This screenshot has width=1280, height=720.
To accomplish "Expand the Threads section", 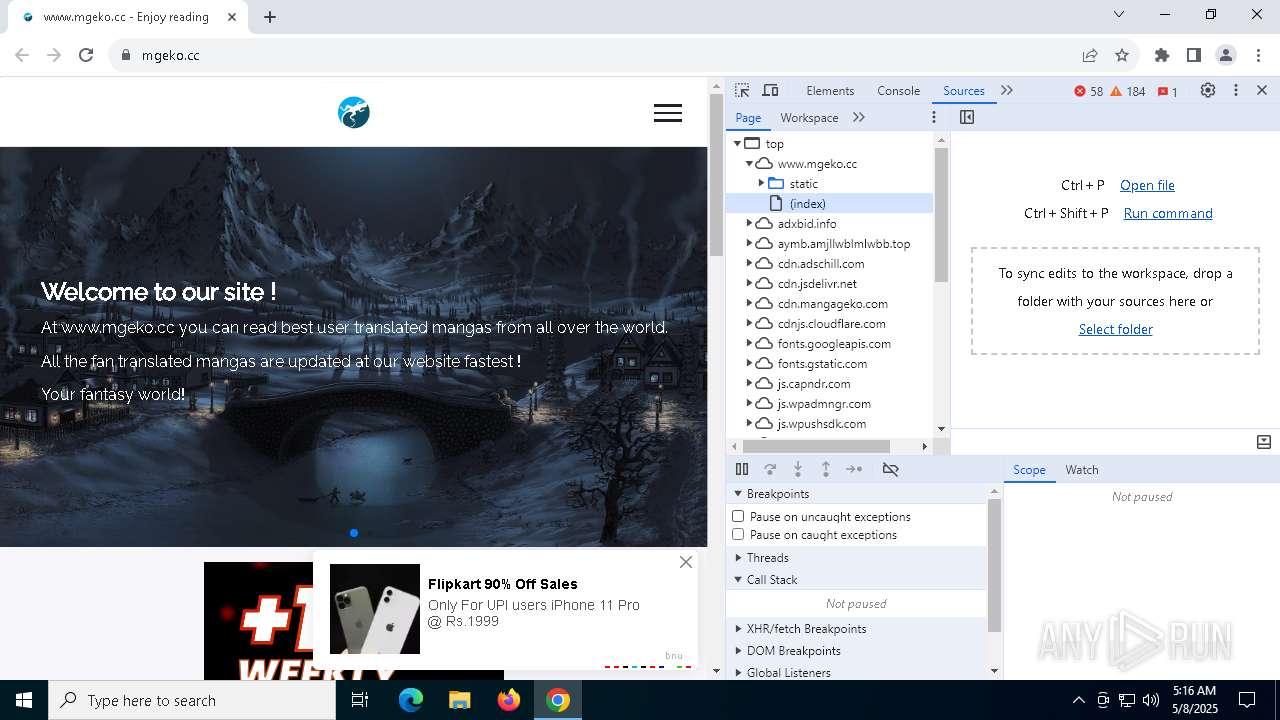I will (738, 557).
